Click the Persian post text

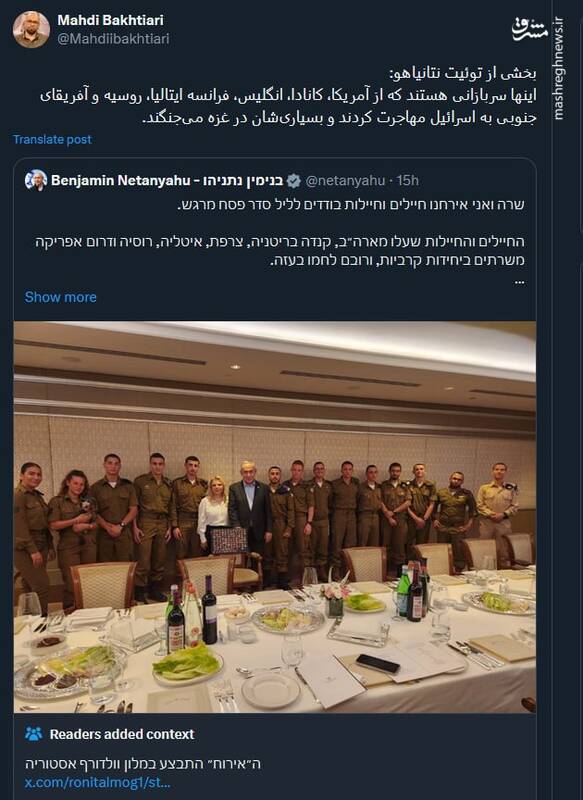[x=288, y=95]
